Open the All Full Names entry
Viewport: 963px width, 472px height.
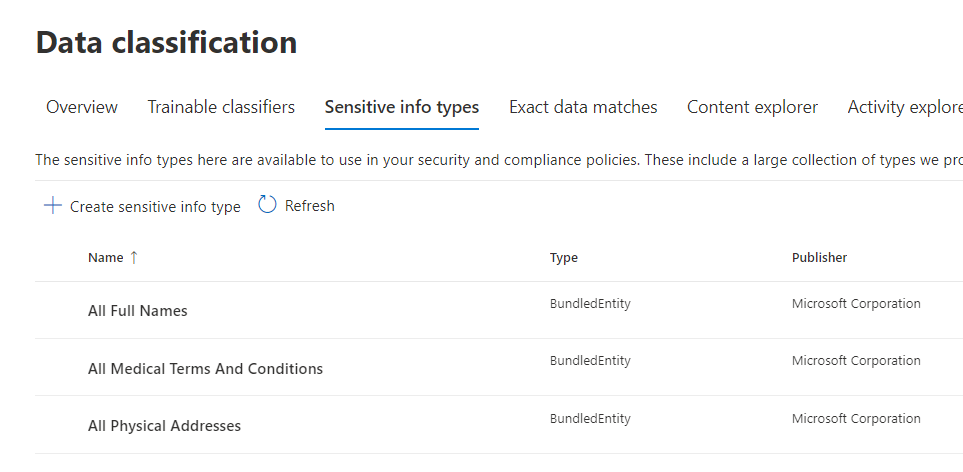(138, 311)
